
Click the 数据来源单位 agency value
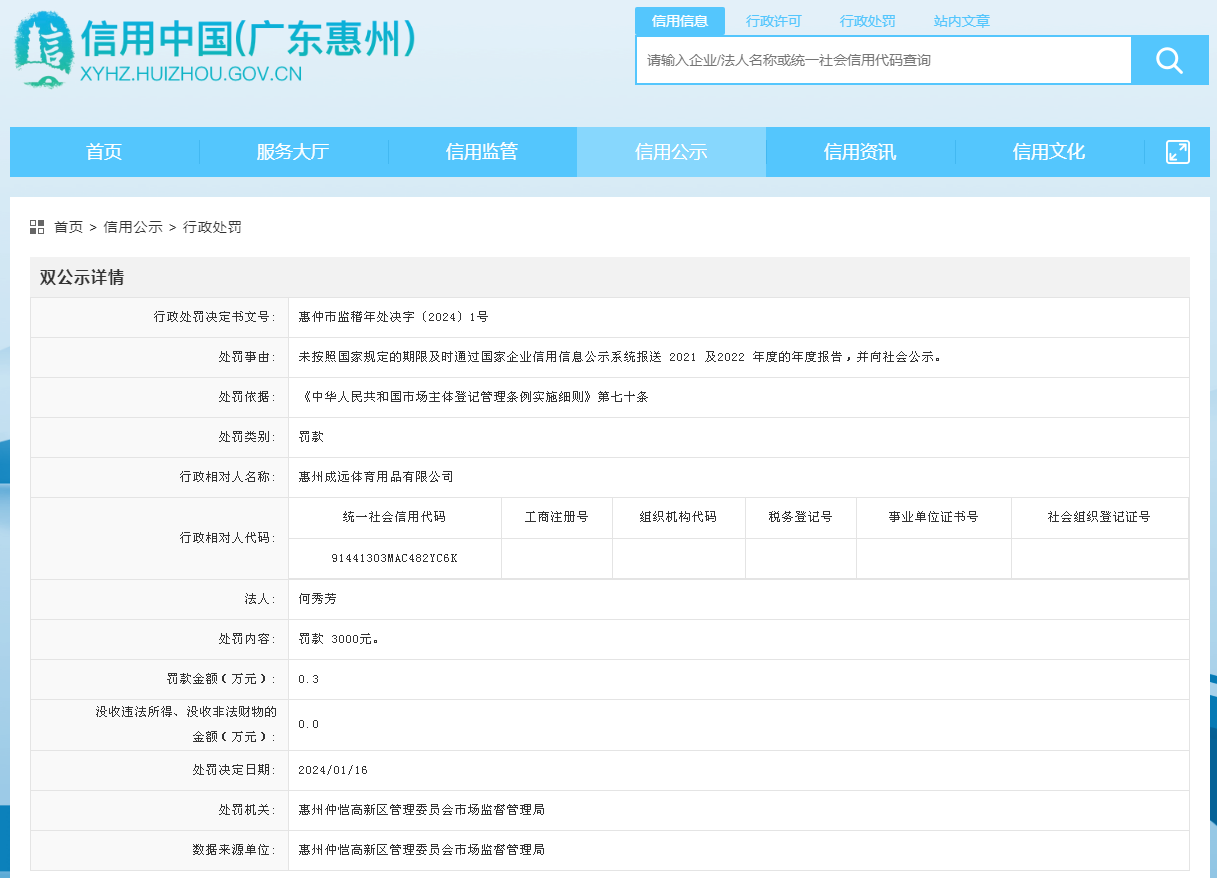[422, 849]
